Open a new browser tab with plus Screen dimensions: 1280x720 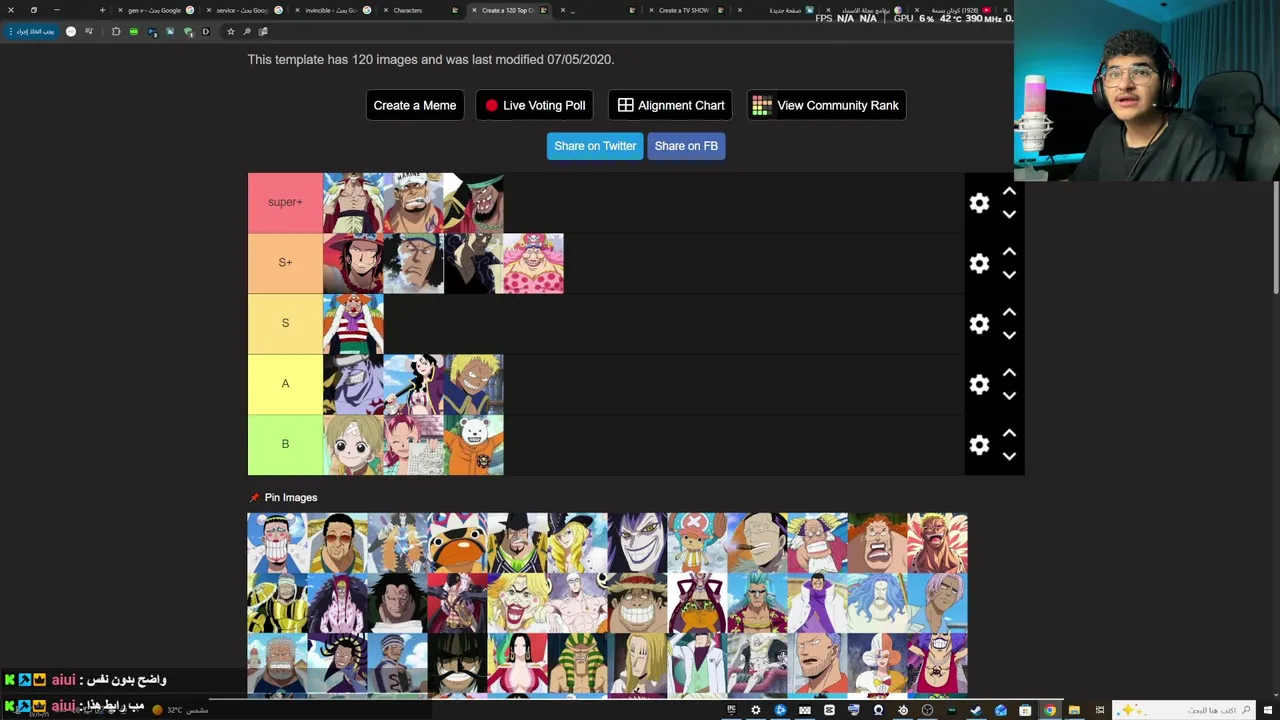click(x=102, y=10)
